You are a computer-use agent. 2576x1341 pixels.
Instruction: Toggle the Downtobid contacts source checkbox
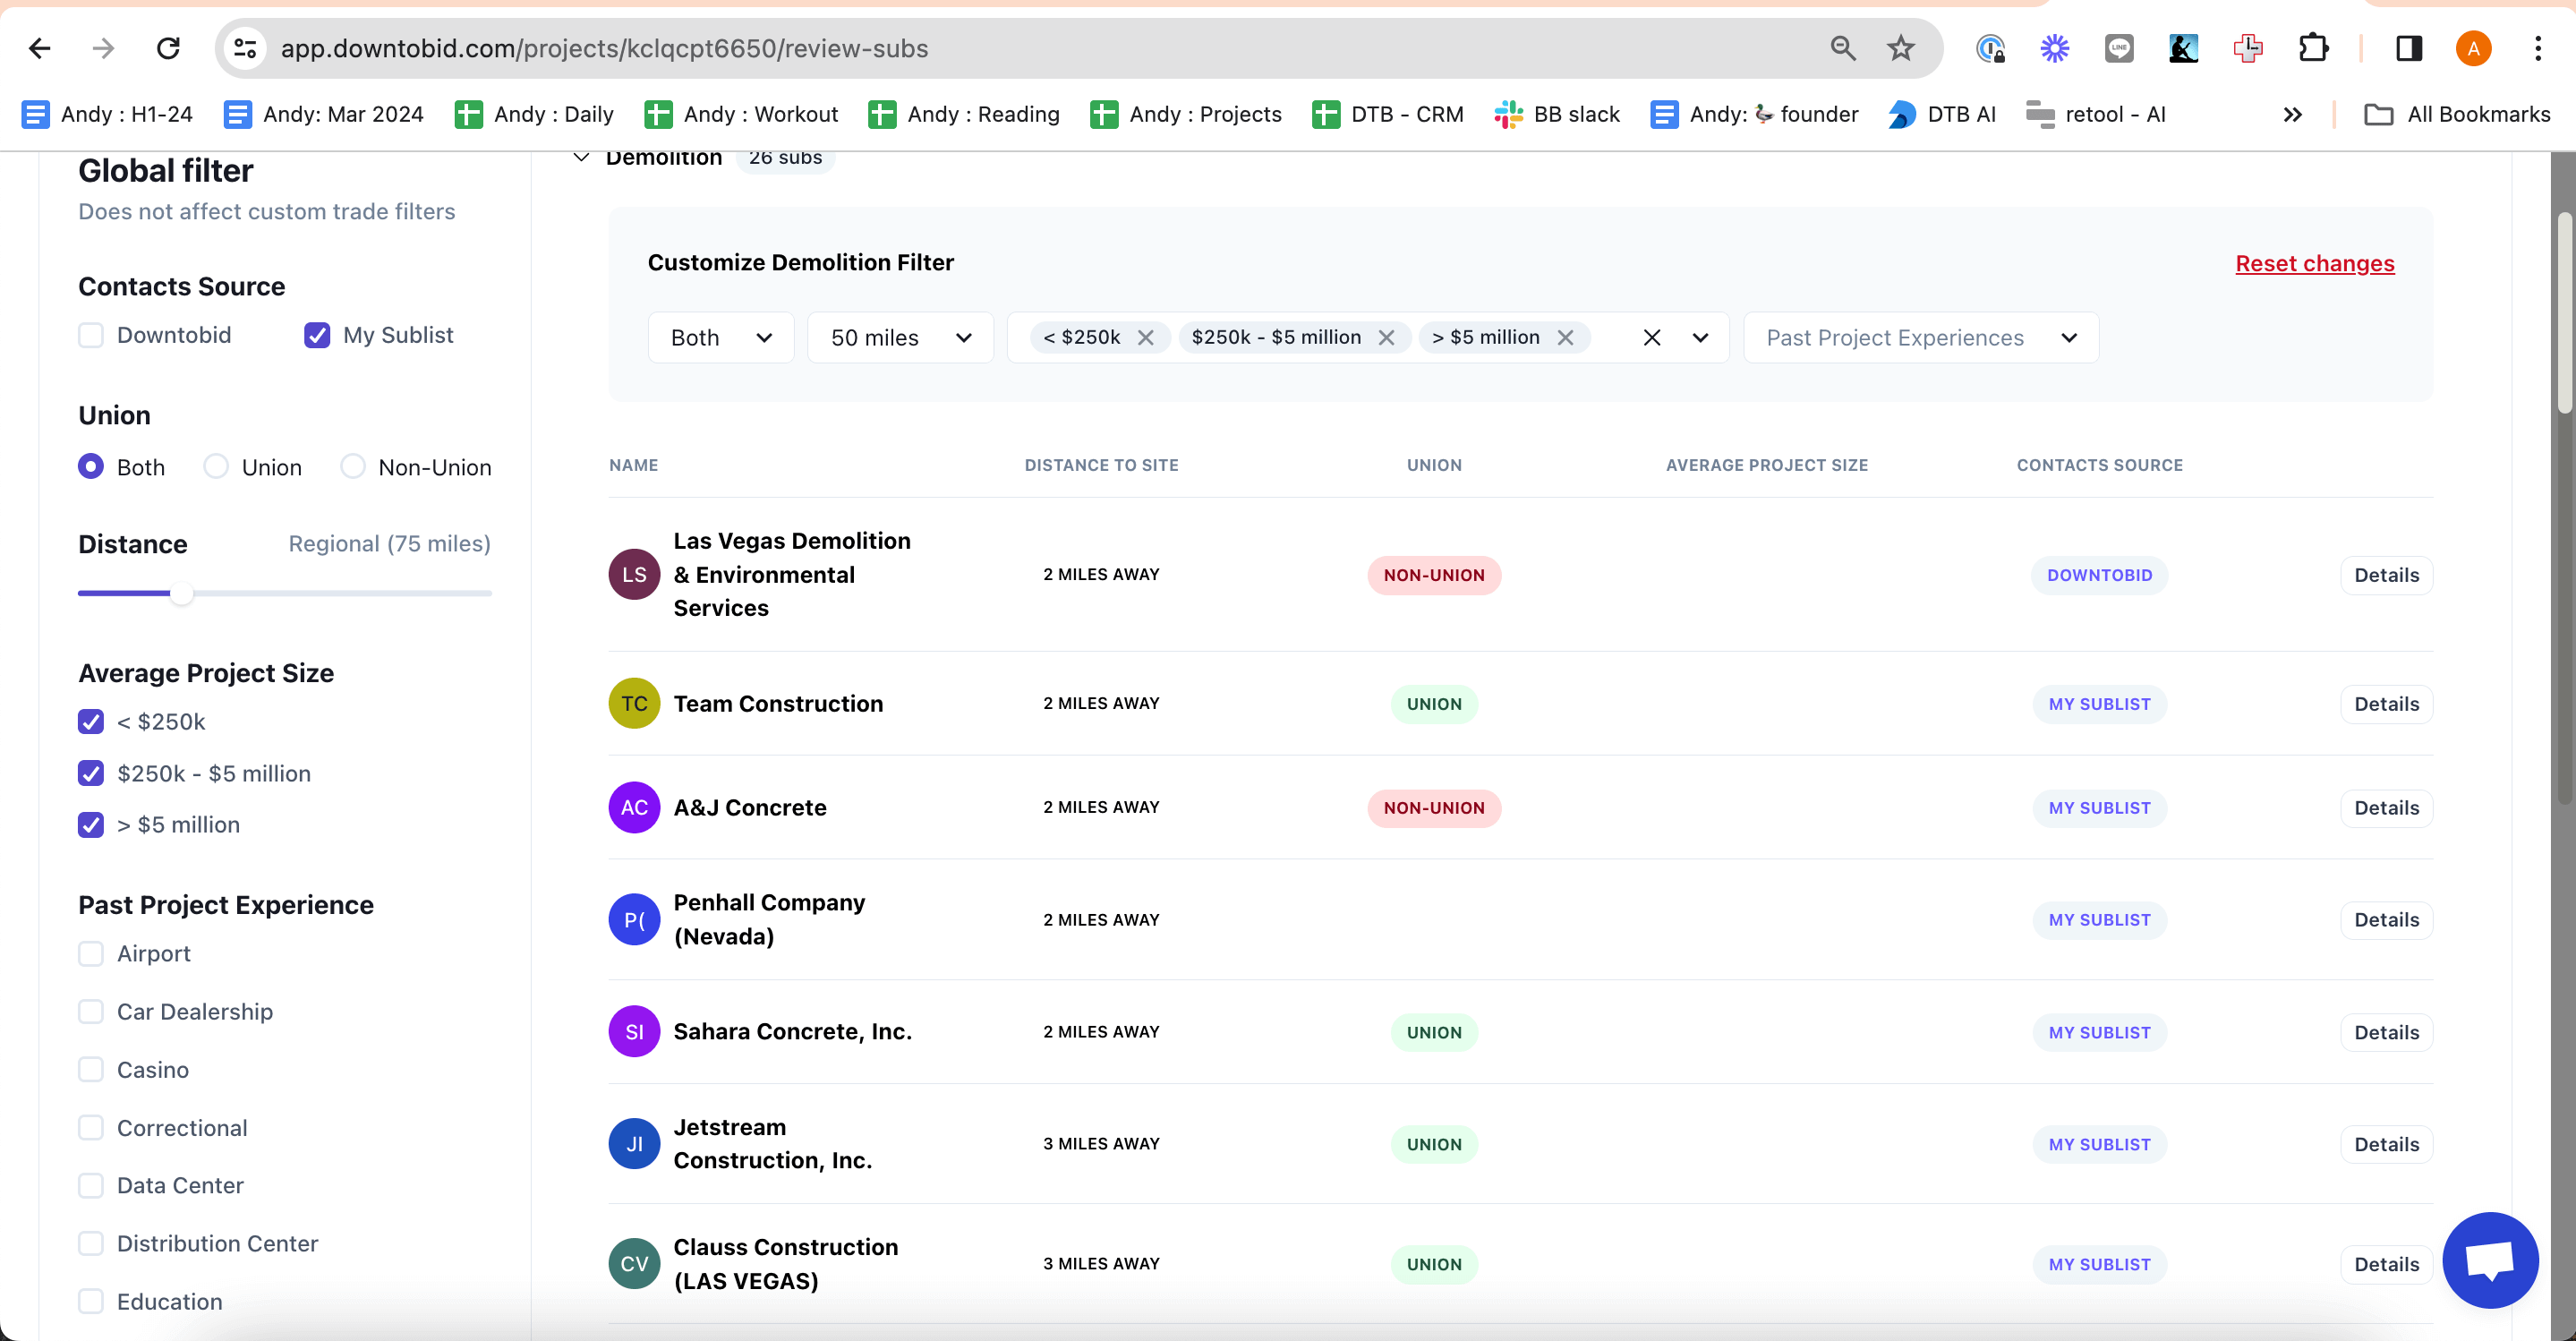(90, 336)
